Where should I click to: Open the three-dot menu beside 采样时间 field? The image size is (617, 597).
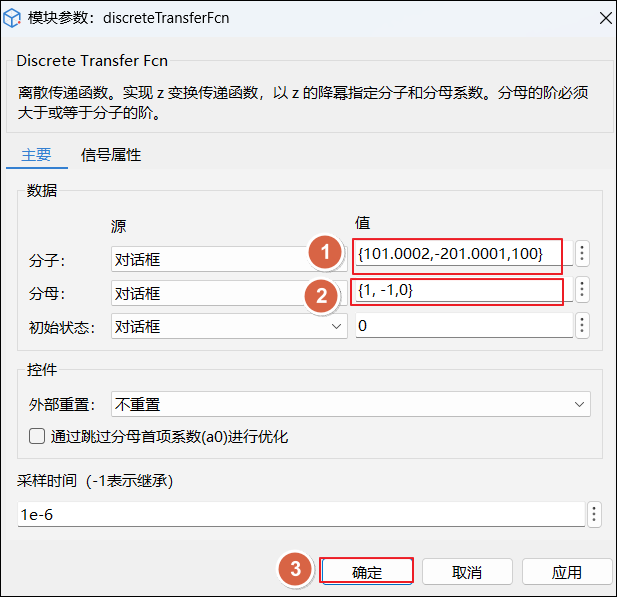[x=594, y=515]
